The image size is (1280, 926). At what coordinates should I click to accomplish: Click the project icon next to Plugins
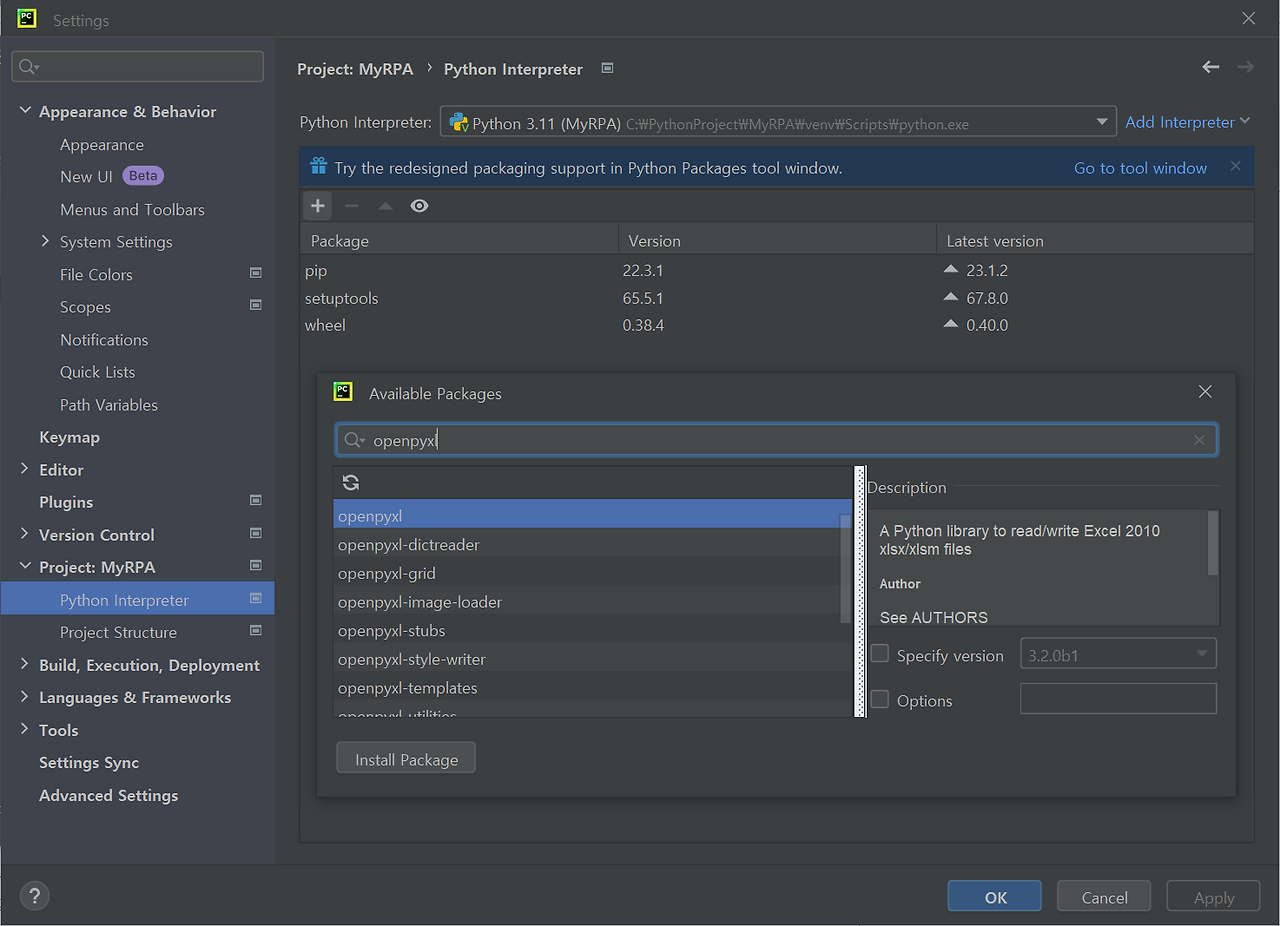pyautogui.click(x=256, y=500)
